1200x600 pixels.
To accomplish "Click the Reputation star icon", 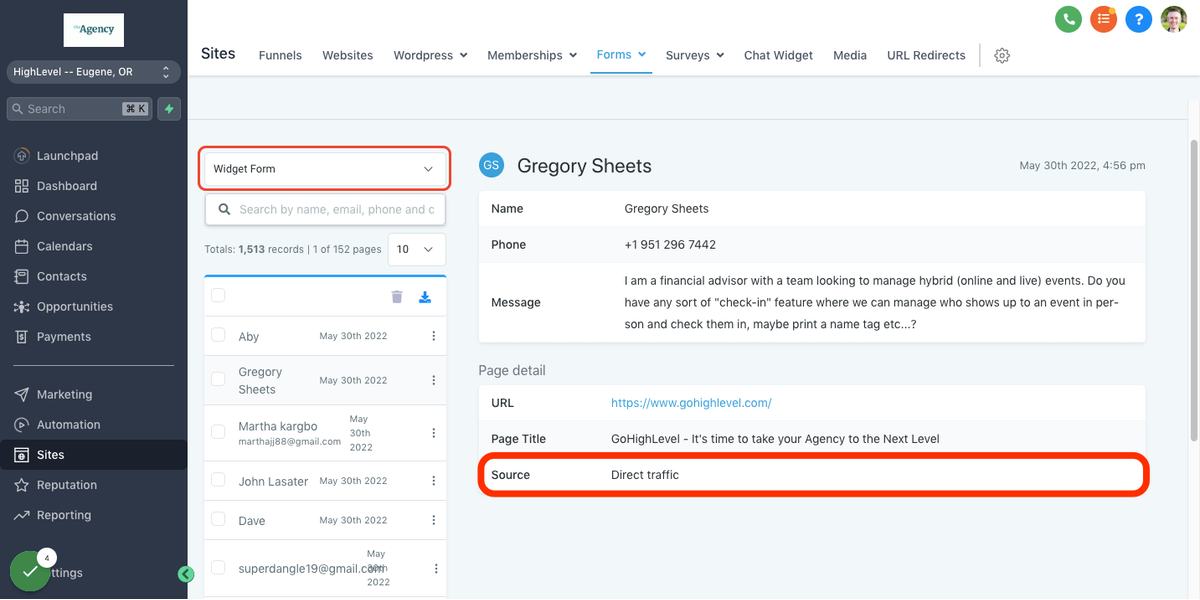I will point(22,485).
